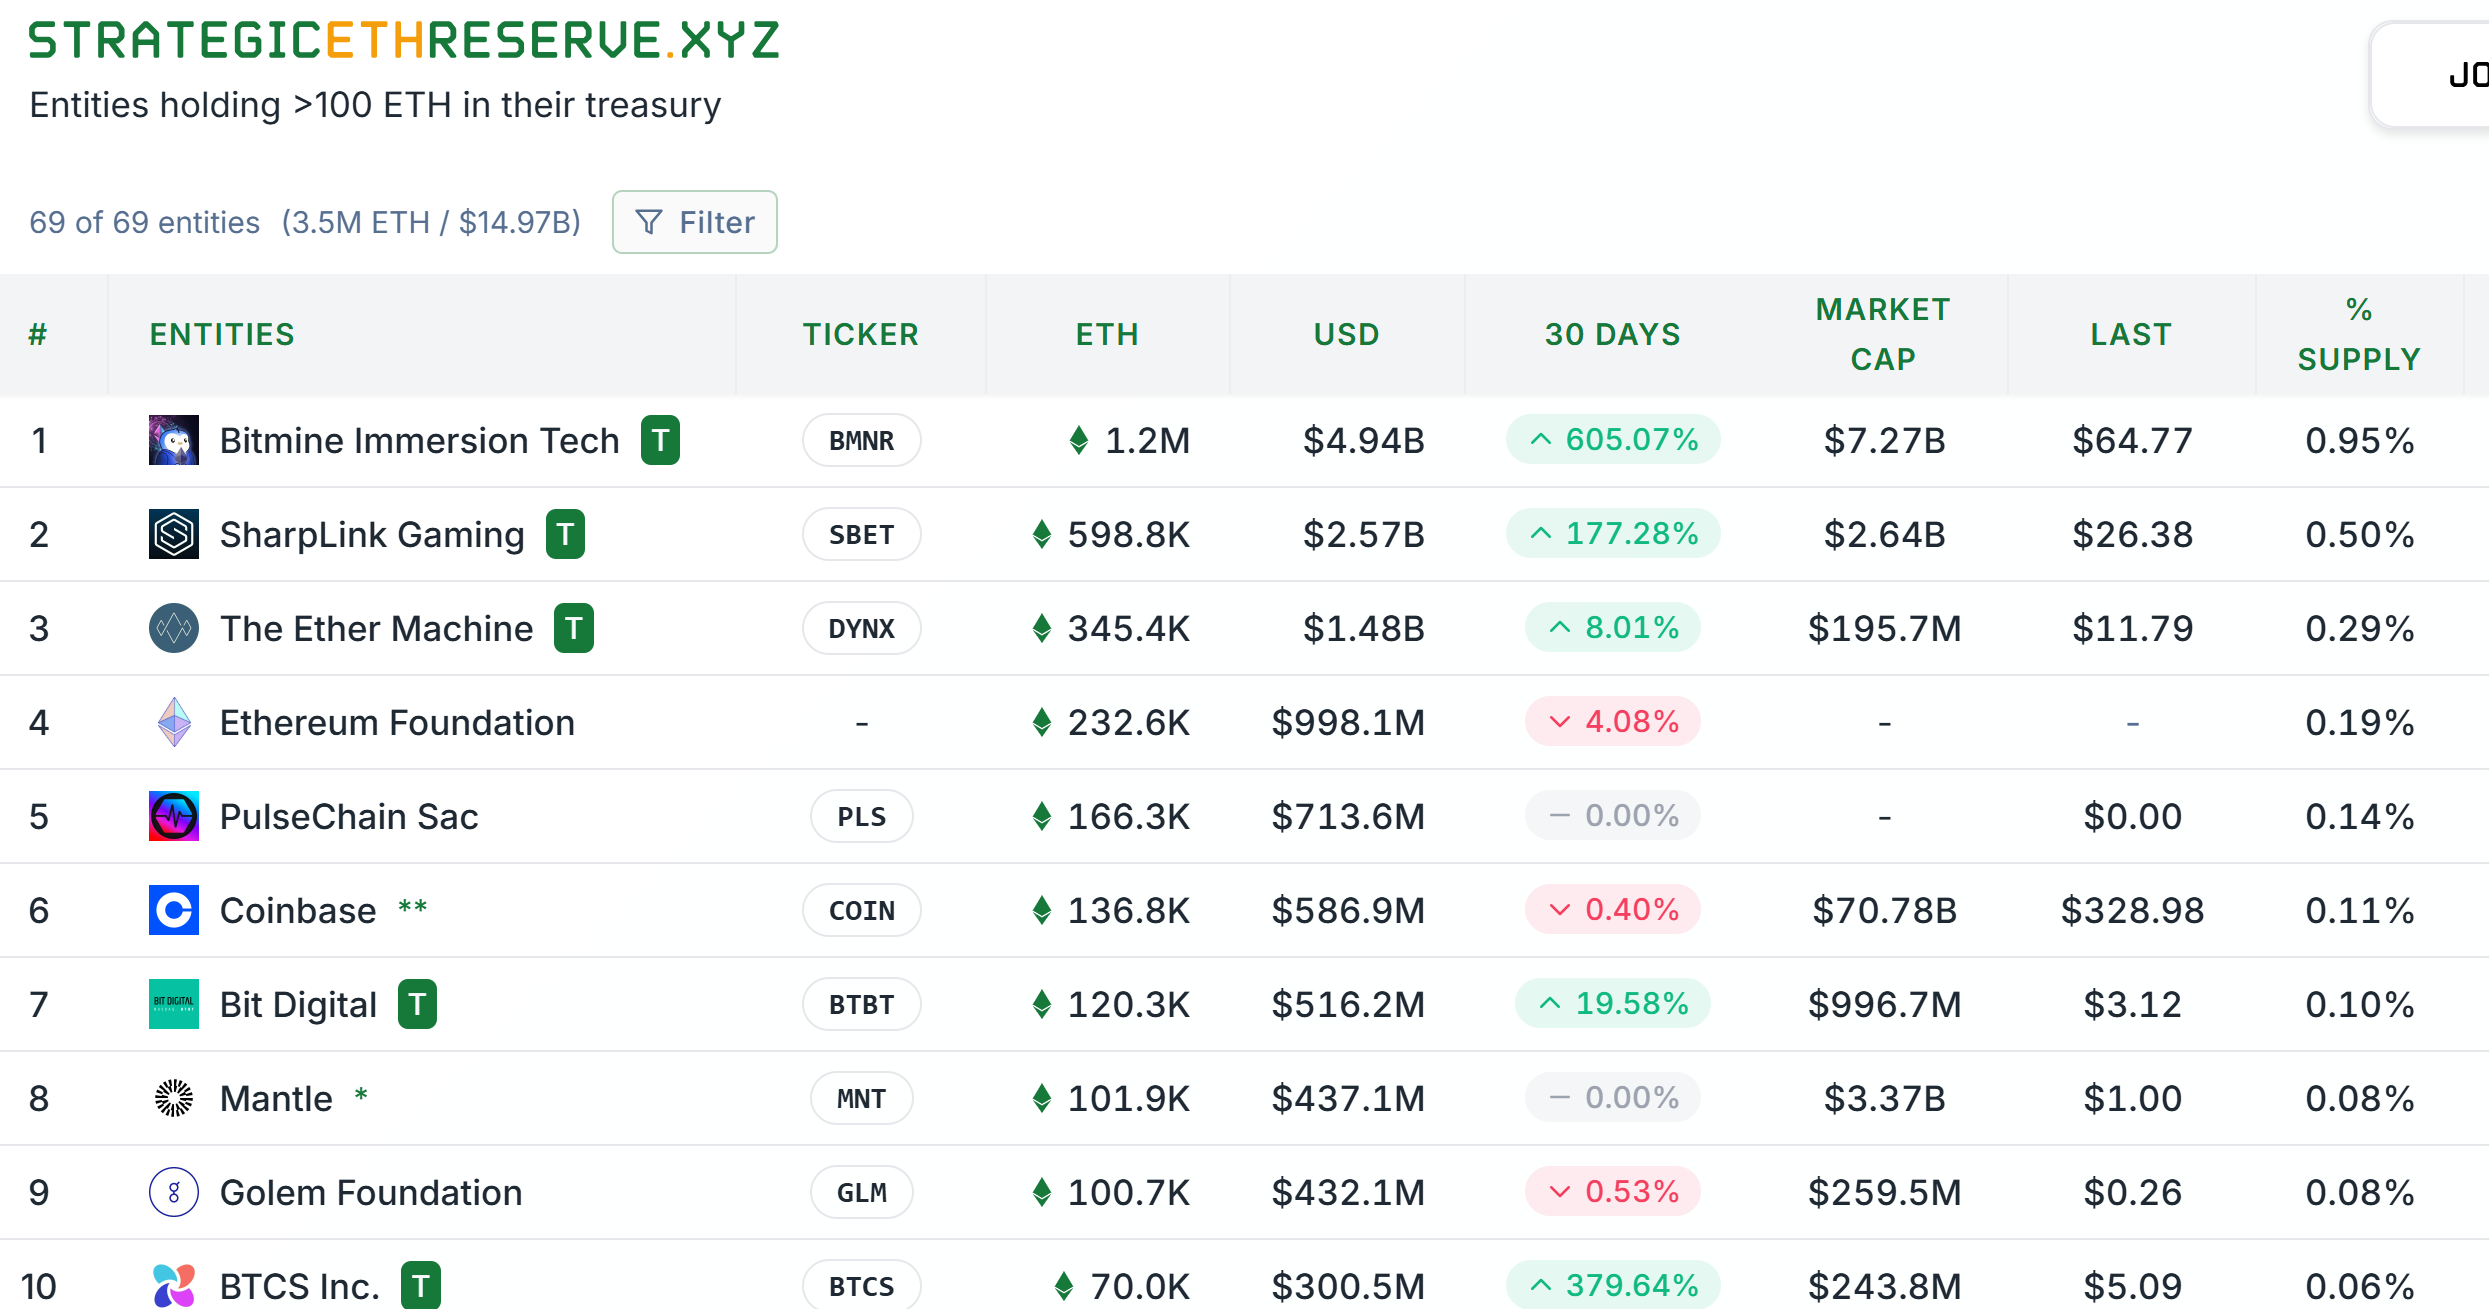
Task: Click the COIN ticker pill
Action: 861,910
